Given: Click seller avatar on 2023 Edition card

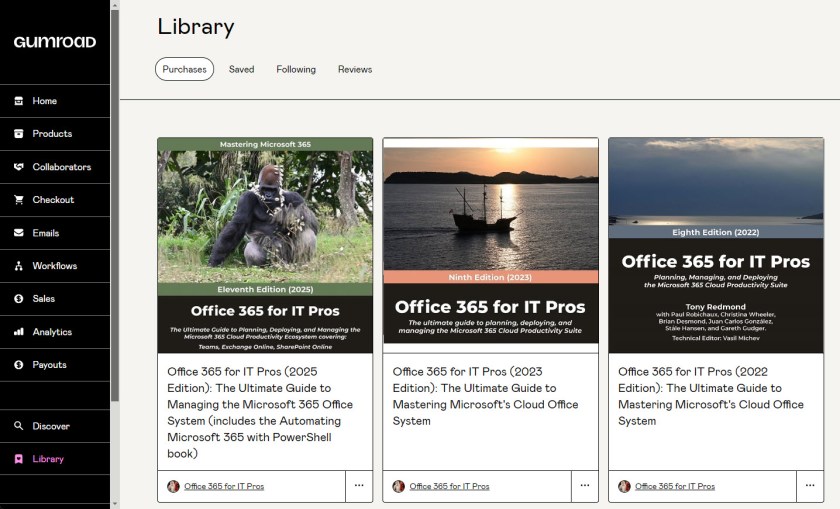Looking at the screenshot, I should (x=399, y=486).
